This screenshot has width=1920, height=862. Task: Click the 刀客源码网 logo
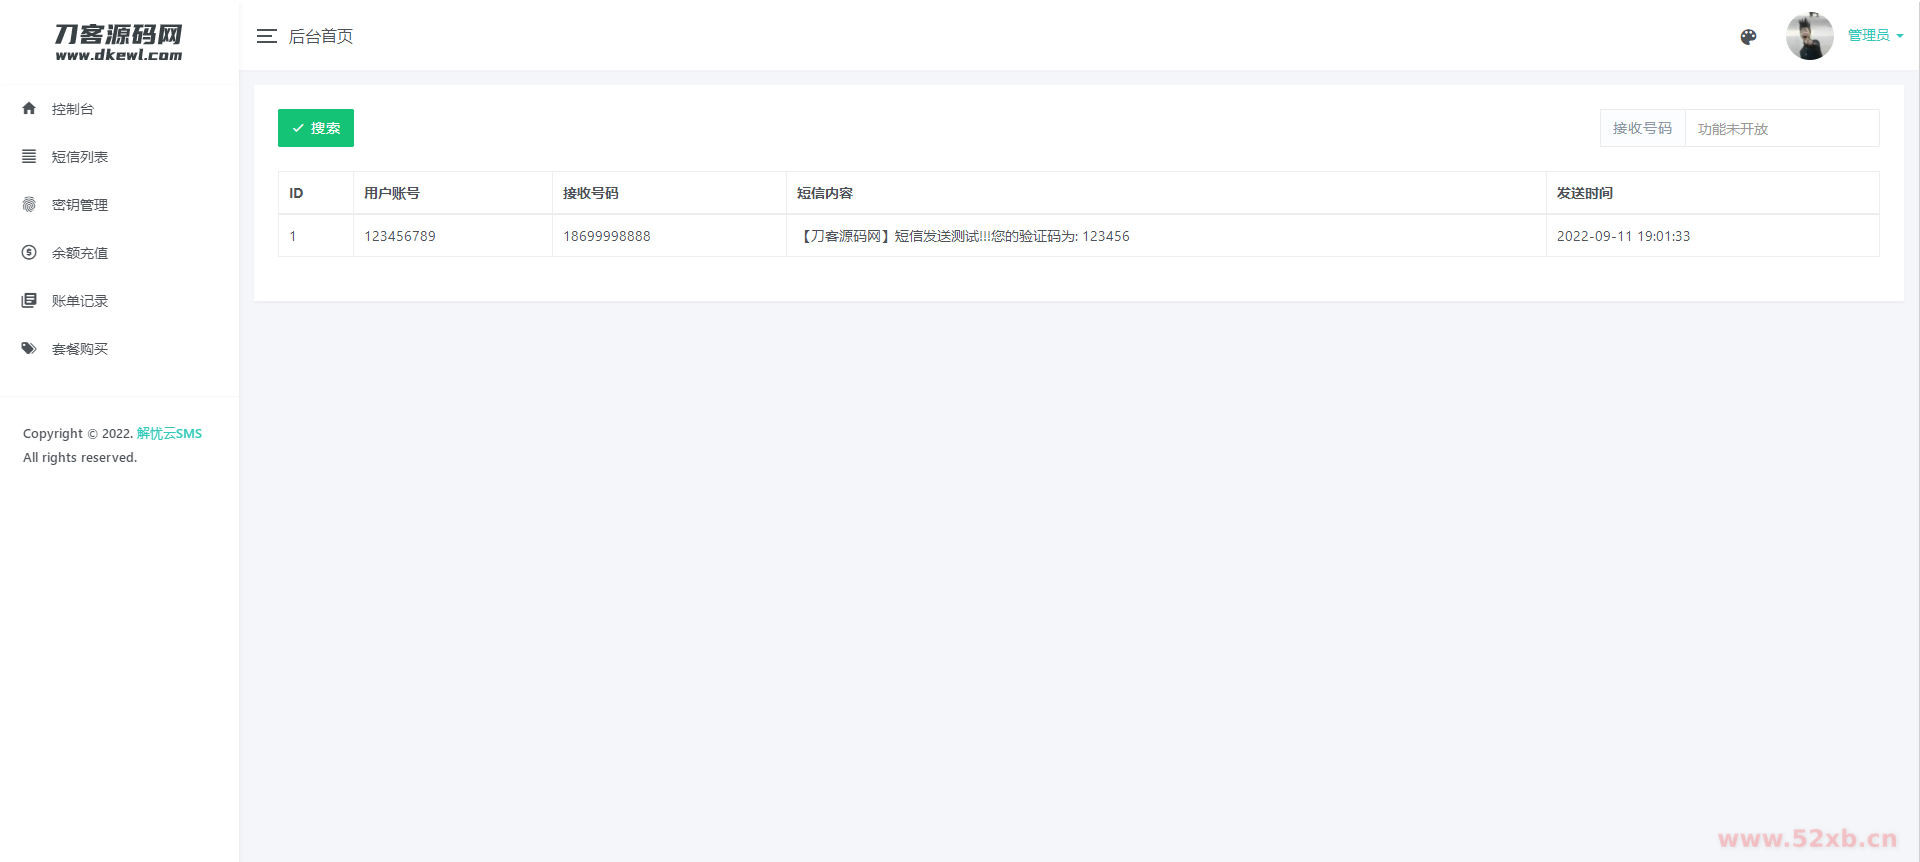pos(119,42)
